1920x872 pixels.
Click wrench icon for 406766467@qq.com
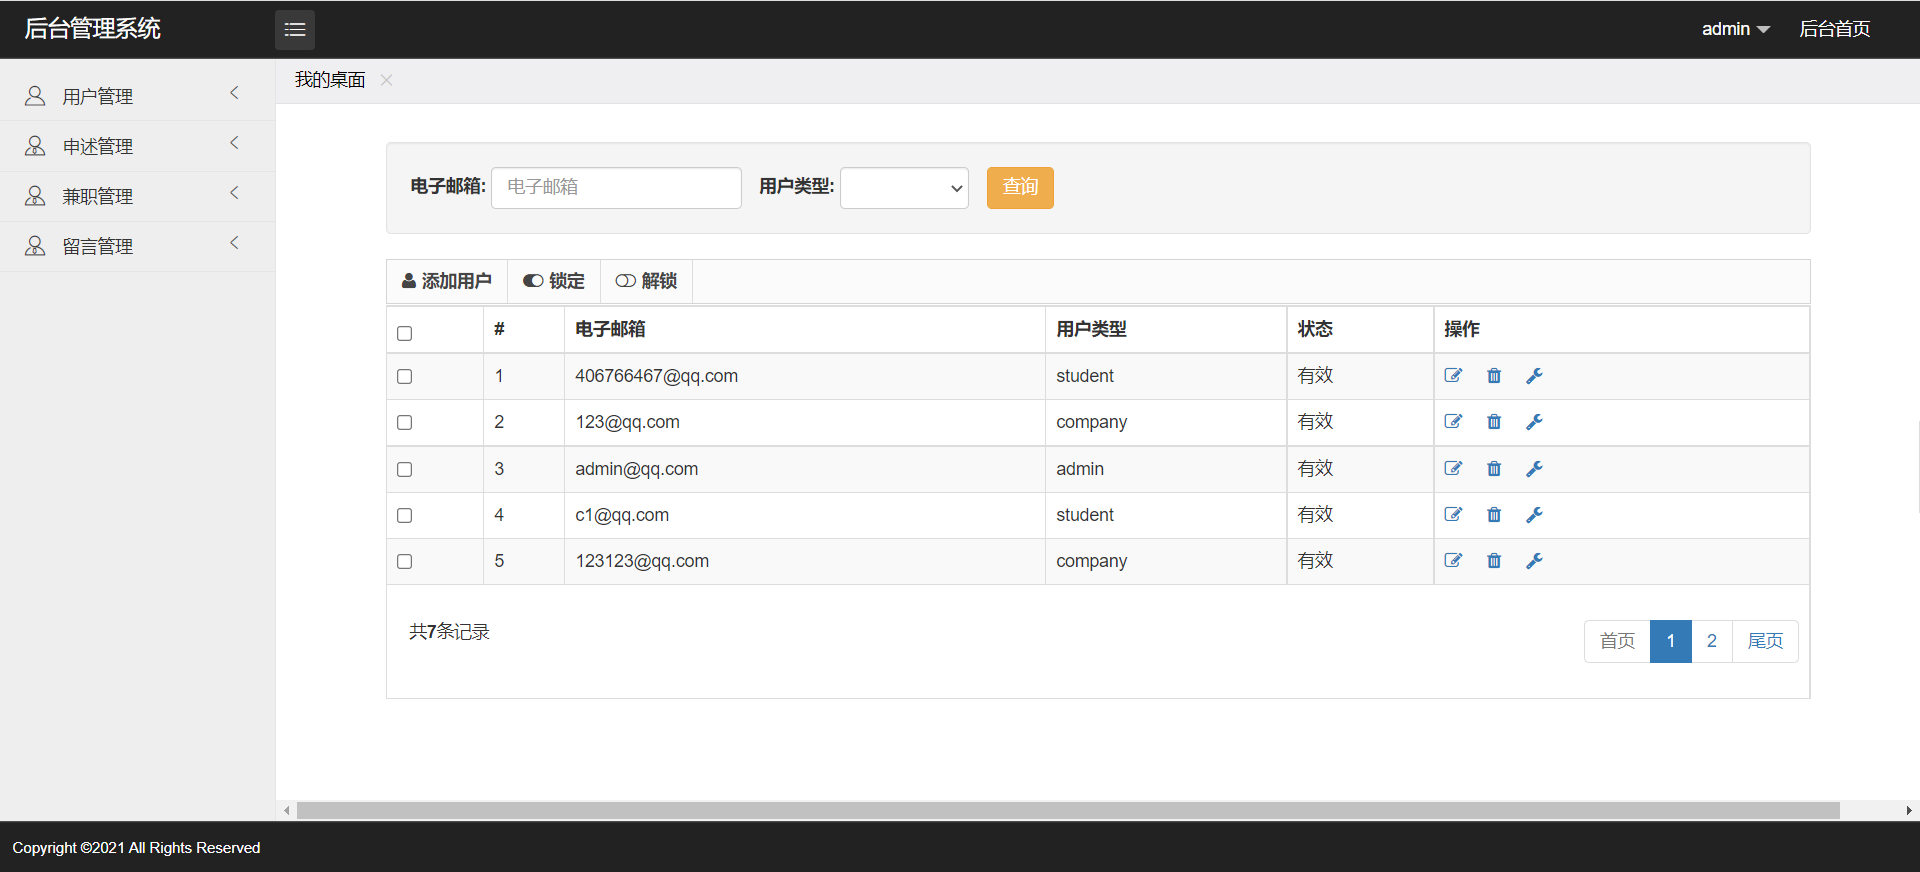[x=1534, y=376]
